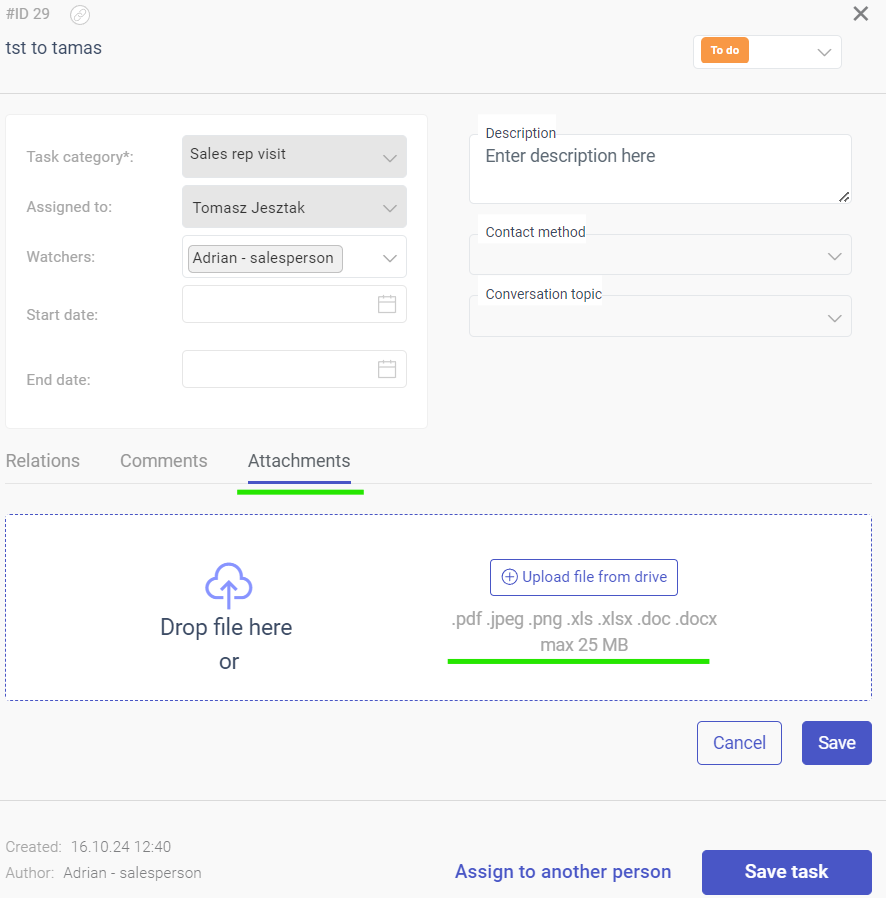The image size is (886, 898).
Task: Click into the Description text field
Action: coord(660,169)
